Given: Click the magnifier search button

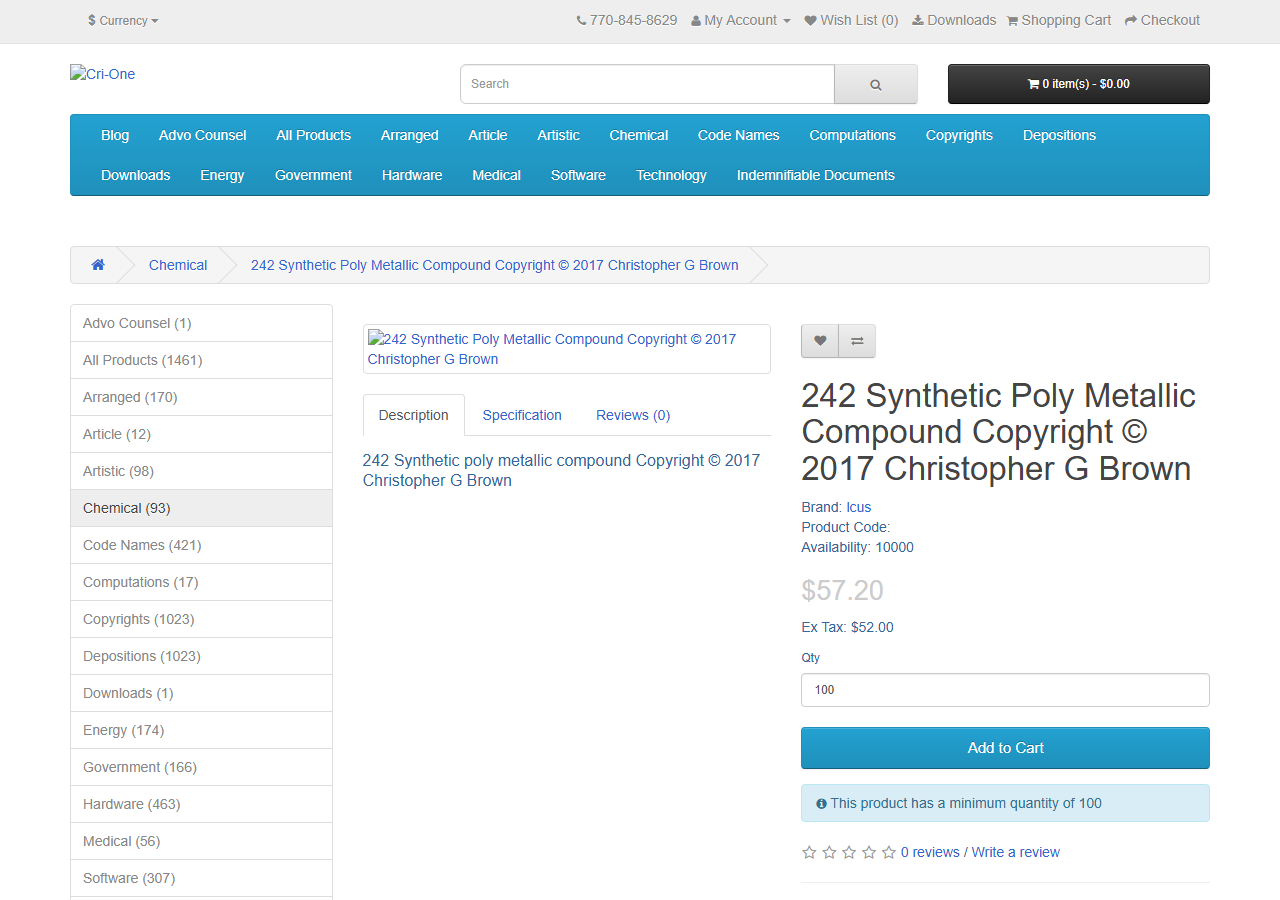Looking at the screenshot, I should tap(876, 84).
